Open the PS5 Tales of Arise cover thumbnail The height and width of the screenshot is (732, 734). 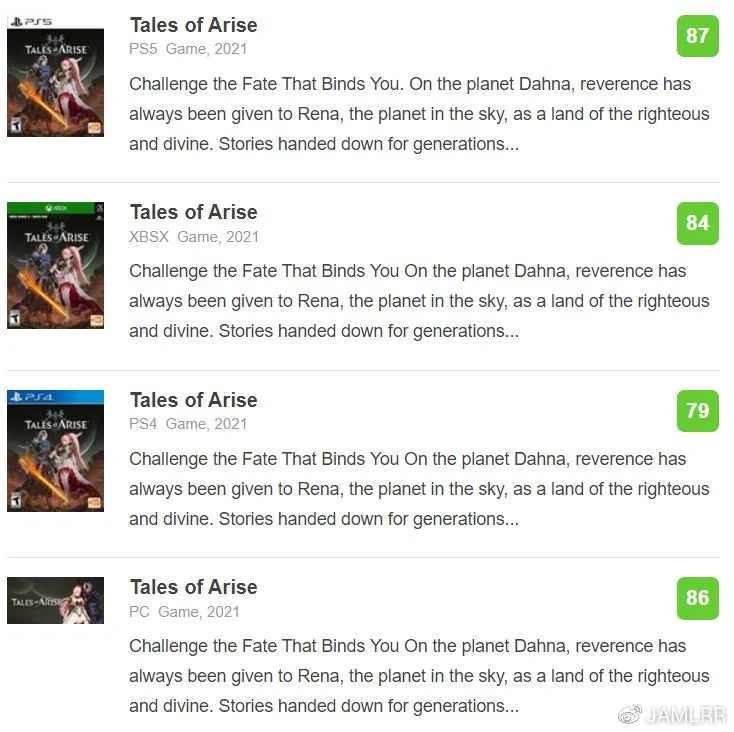tap(55, 76)
